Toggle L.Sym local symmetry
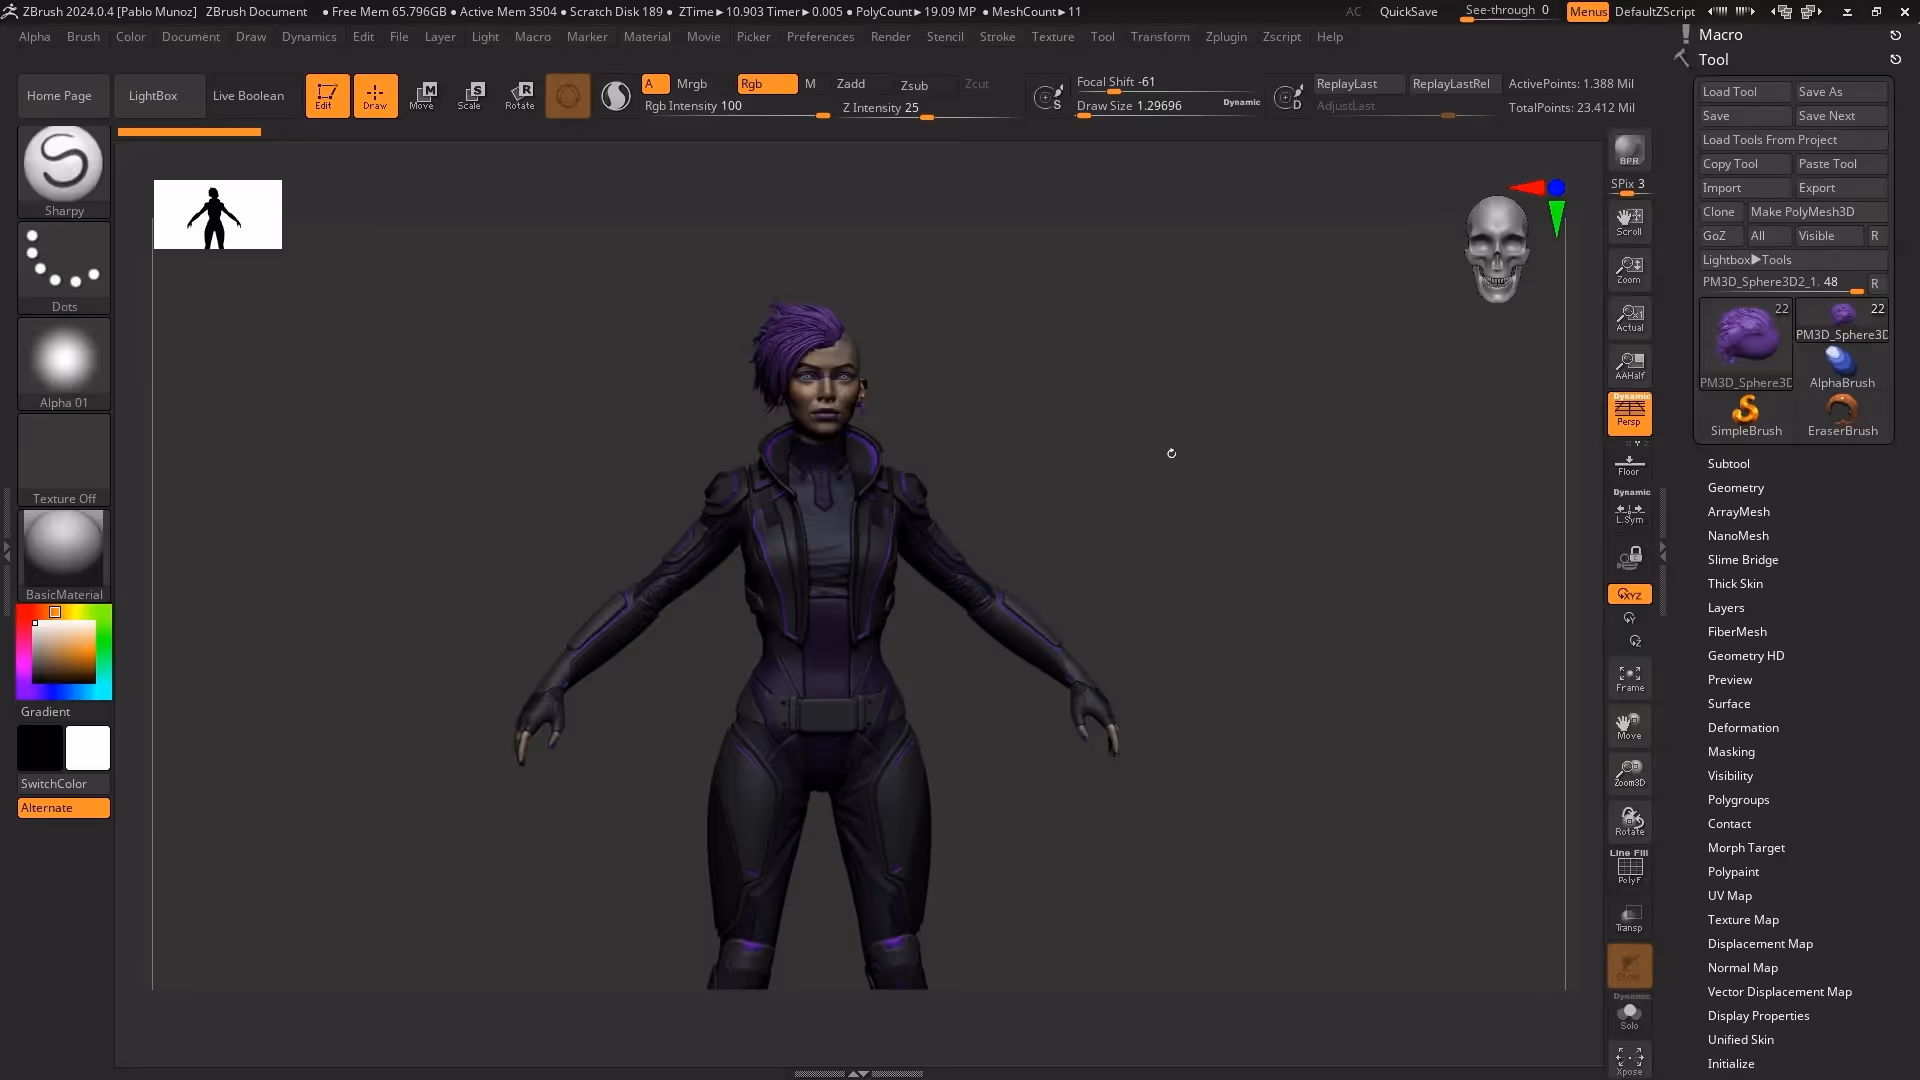Screen dimensions: 1920x1080 click(1629, 513)
